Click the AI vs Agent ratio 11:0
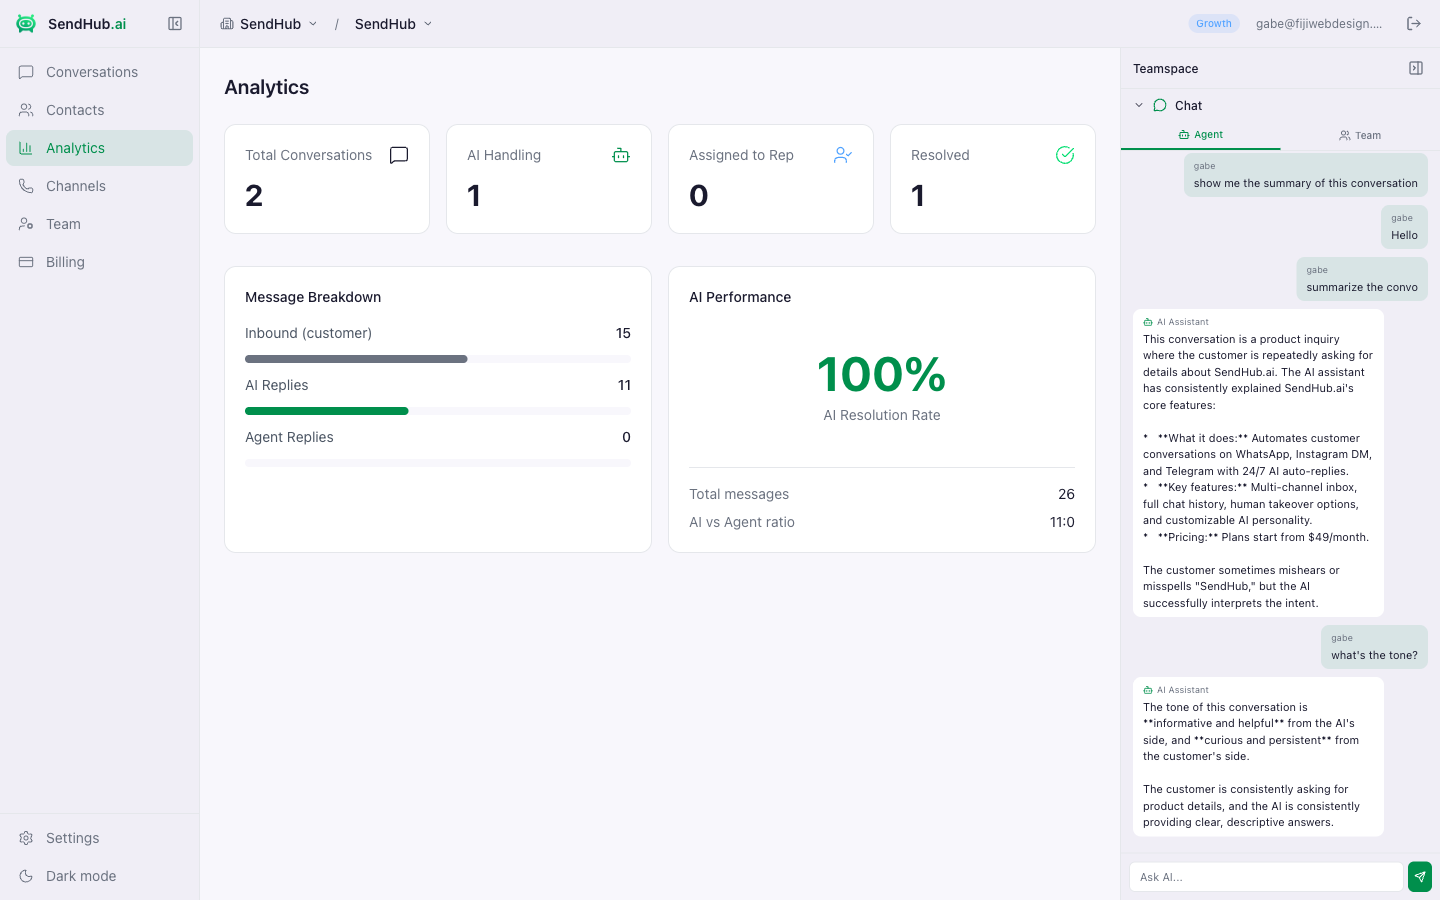Image resolution: width=1440 pixels, height=900 pixels. click(1062, 522)
